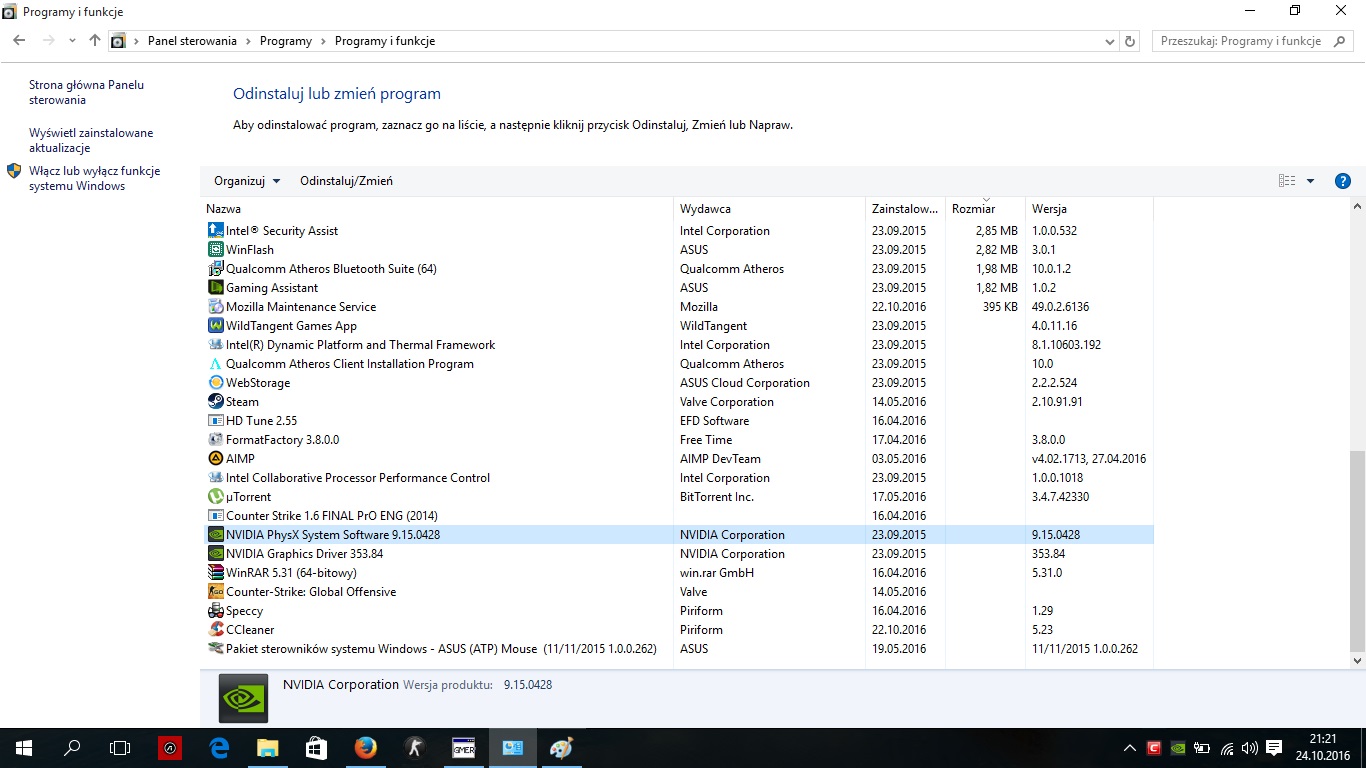Click the Counter-Strike: Global Offensive icon
Viewport: 1366px width, 768px height.
tap(215, 592)
